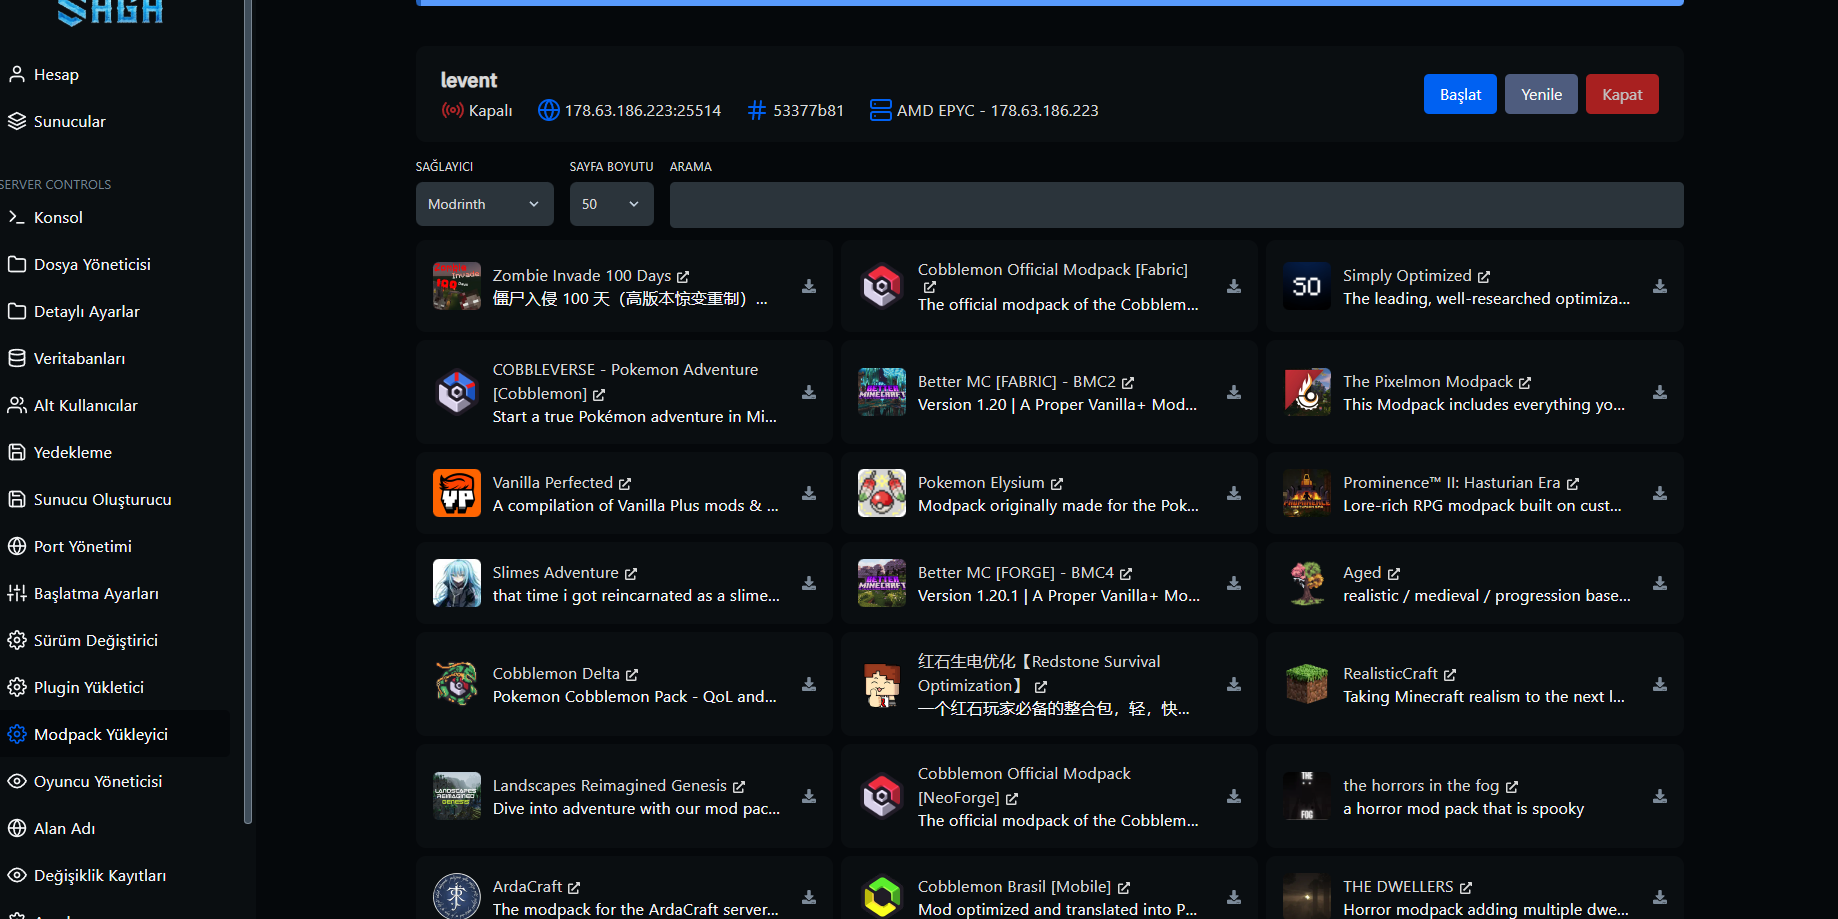This screenshot has width=1838, height=919.
Task: Download Better MC [FORGE] - BMC4
Action: click(x=1234, y=584)
